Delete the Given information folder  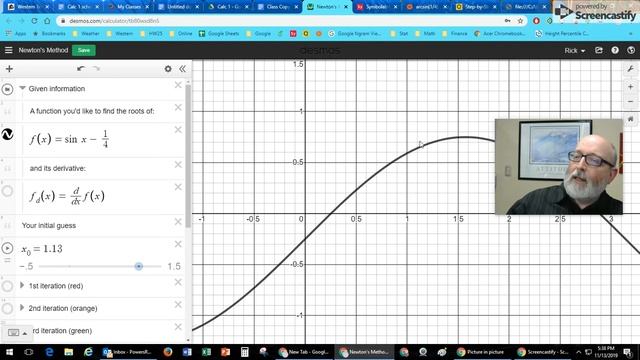[x=178, y=85]
